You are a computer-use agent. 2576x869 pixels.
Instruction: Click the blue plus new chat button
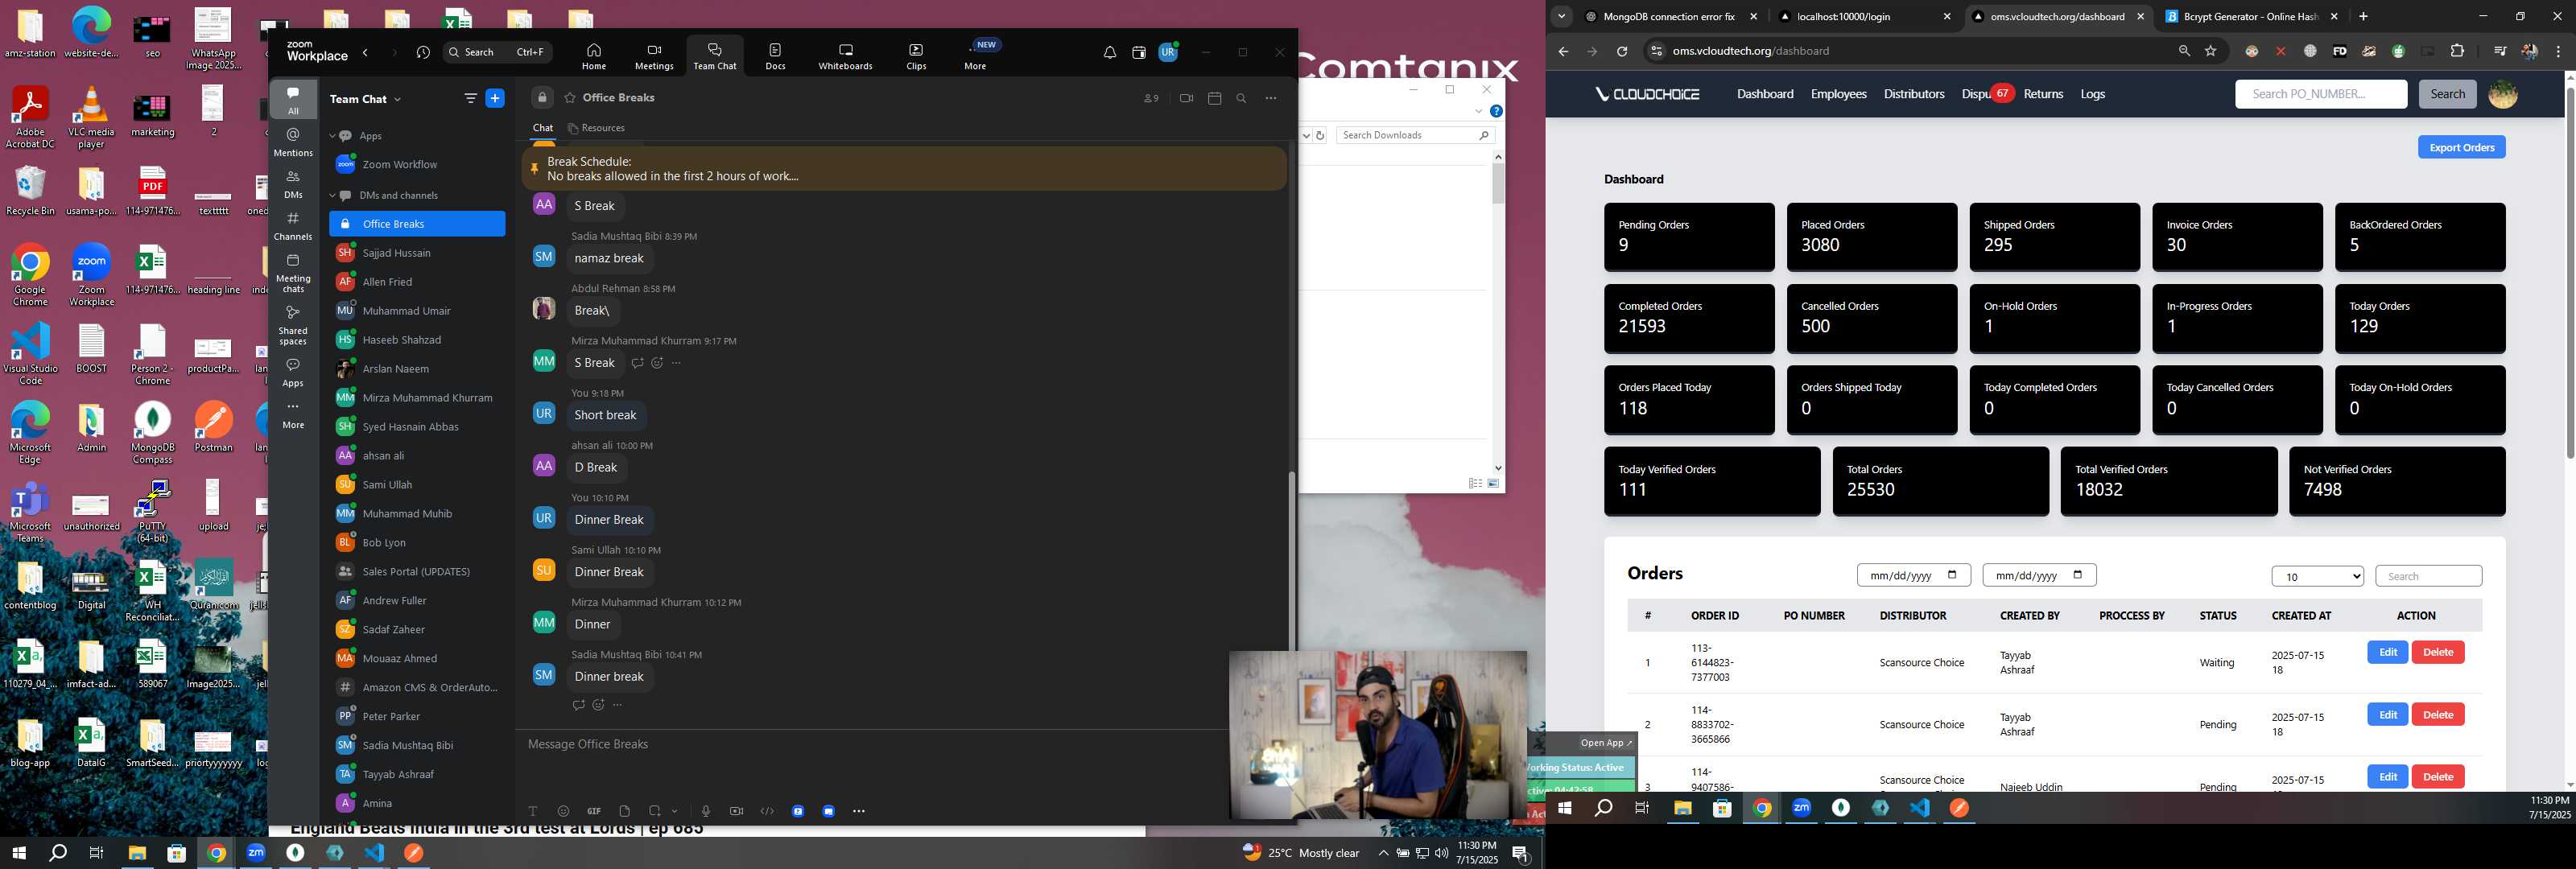[x=494, y=98]
